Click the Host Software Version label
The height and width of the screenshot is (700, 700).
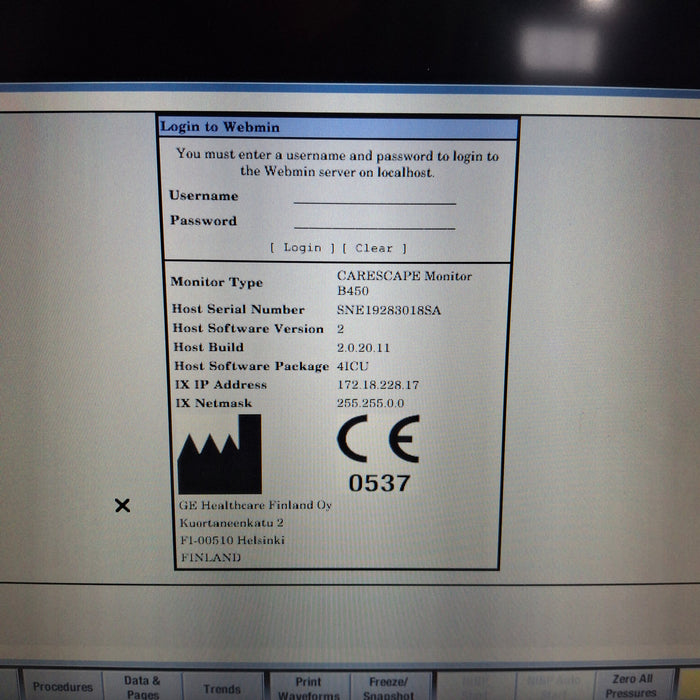tap(248, 328)
